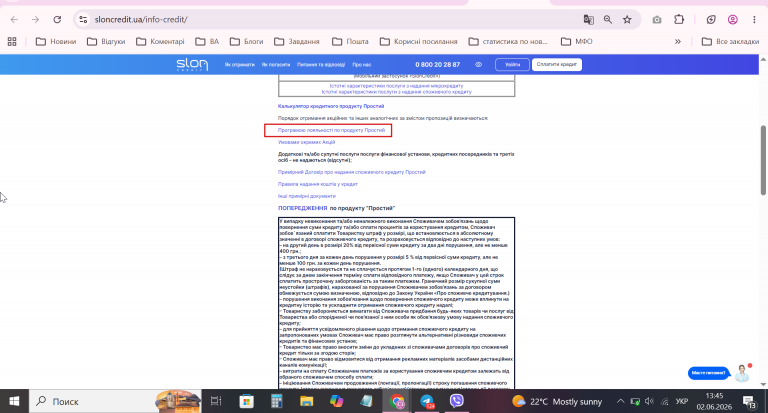Viewport: 768px width, 413px height.
Task: Show hidden system tray icons
Action: pos(620,401)
